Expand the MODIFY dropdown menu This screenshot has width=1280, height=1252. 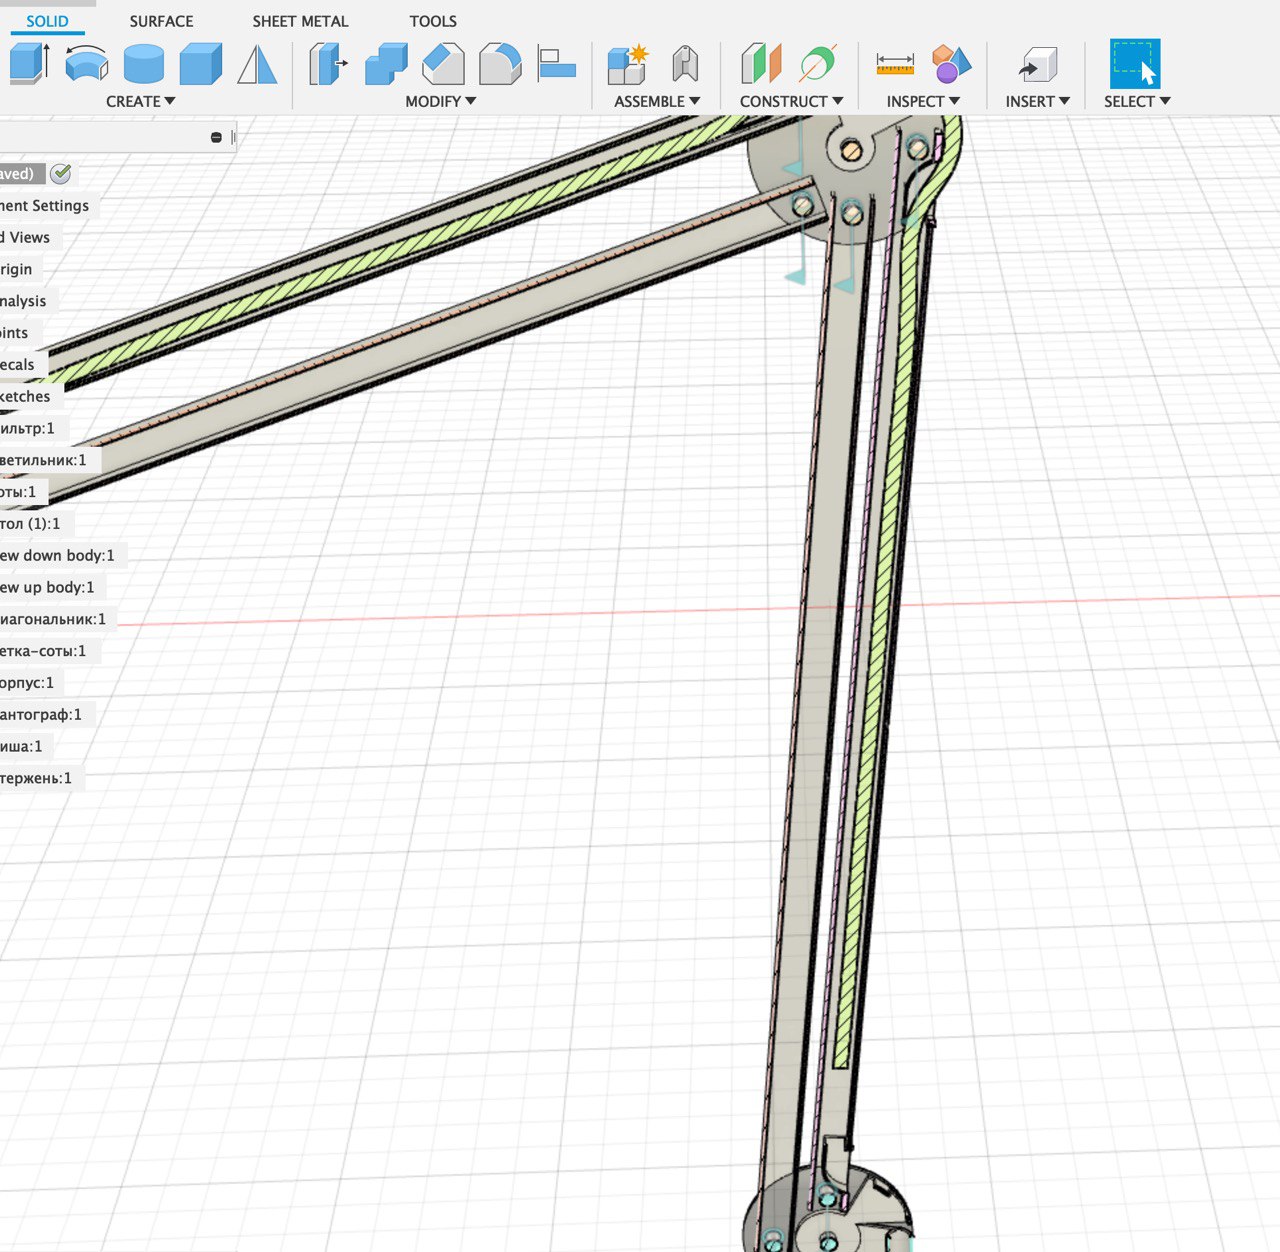pyautogui.click(x=440, y=101)
